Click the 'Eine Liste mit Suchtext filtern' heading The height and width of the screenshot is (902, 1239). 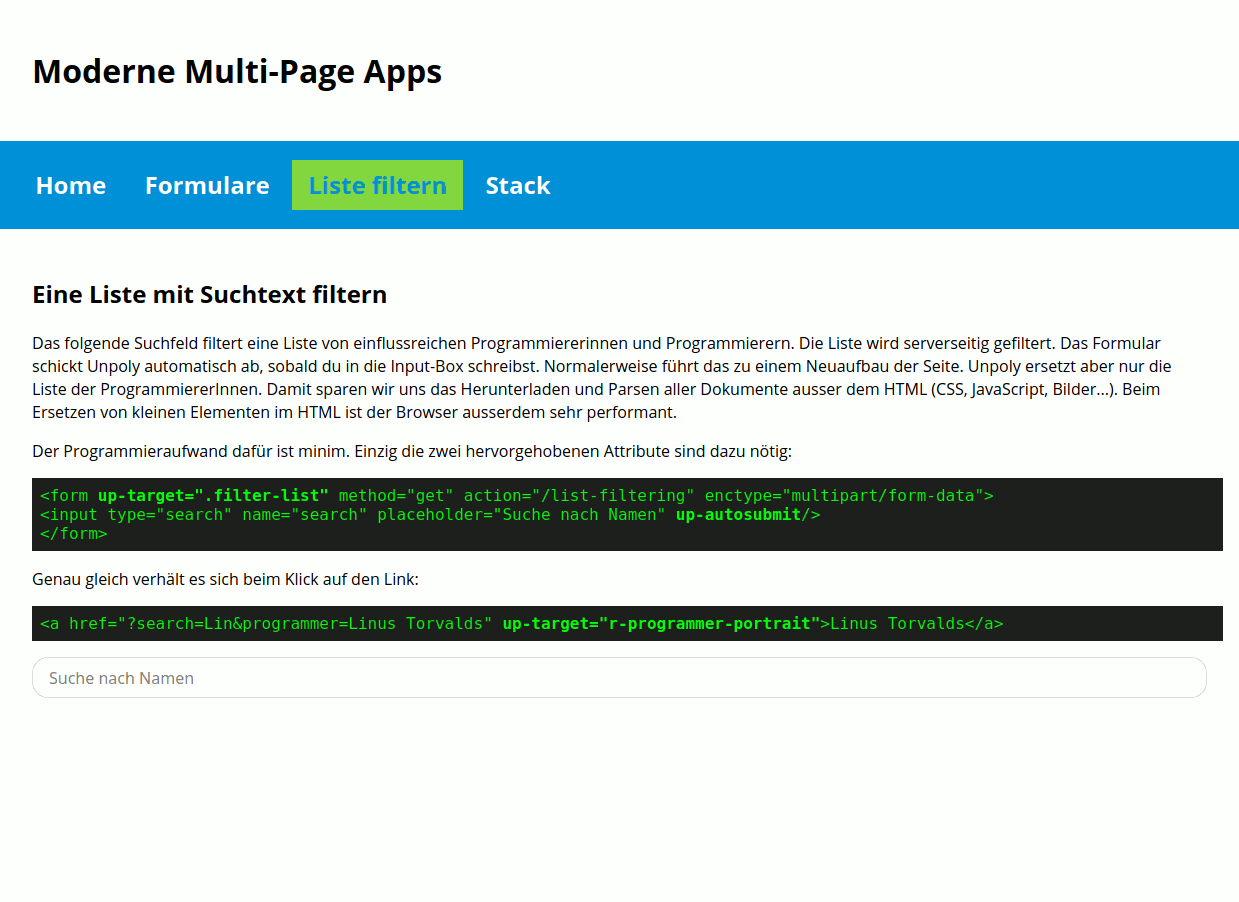point(209,295)
